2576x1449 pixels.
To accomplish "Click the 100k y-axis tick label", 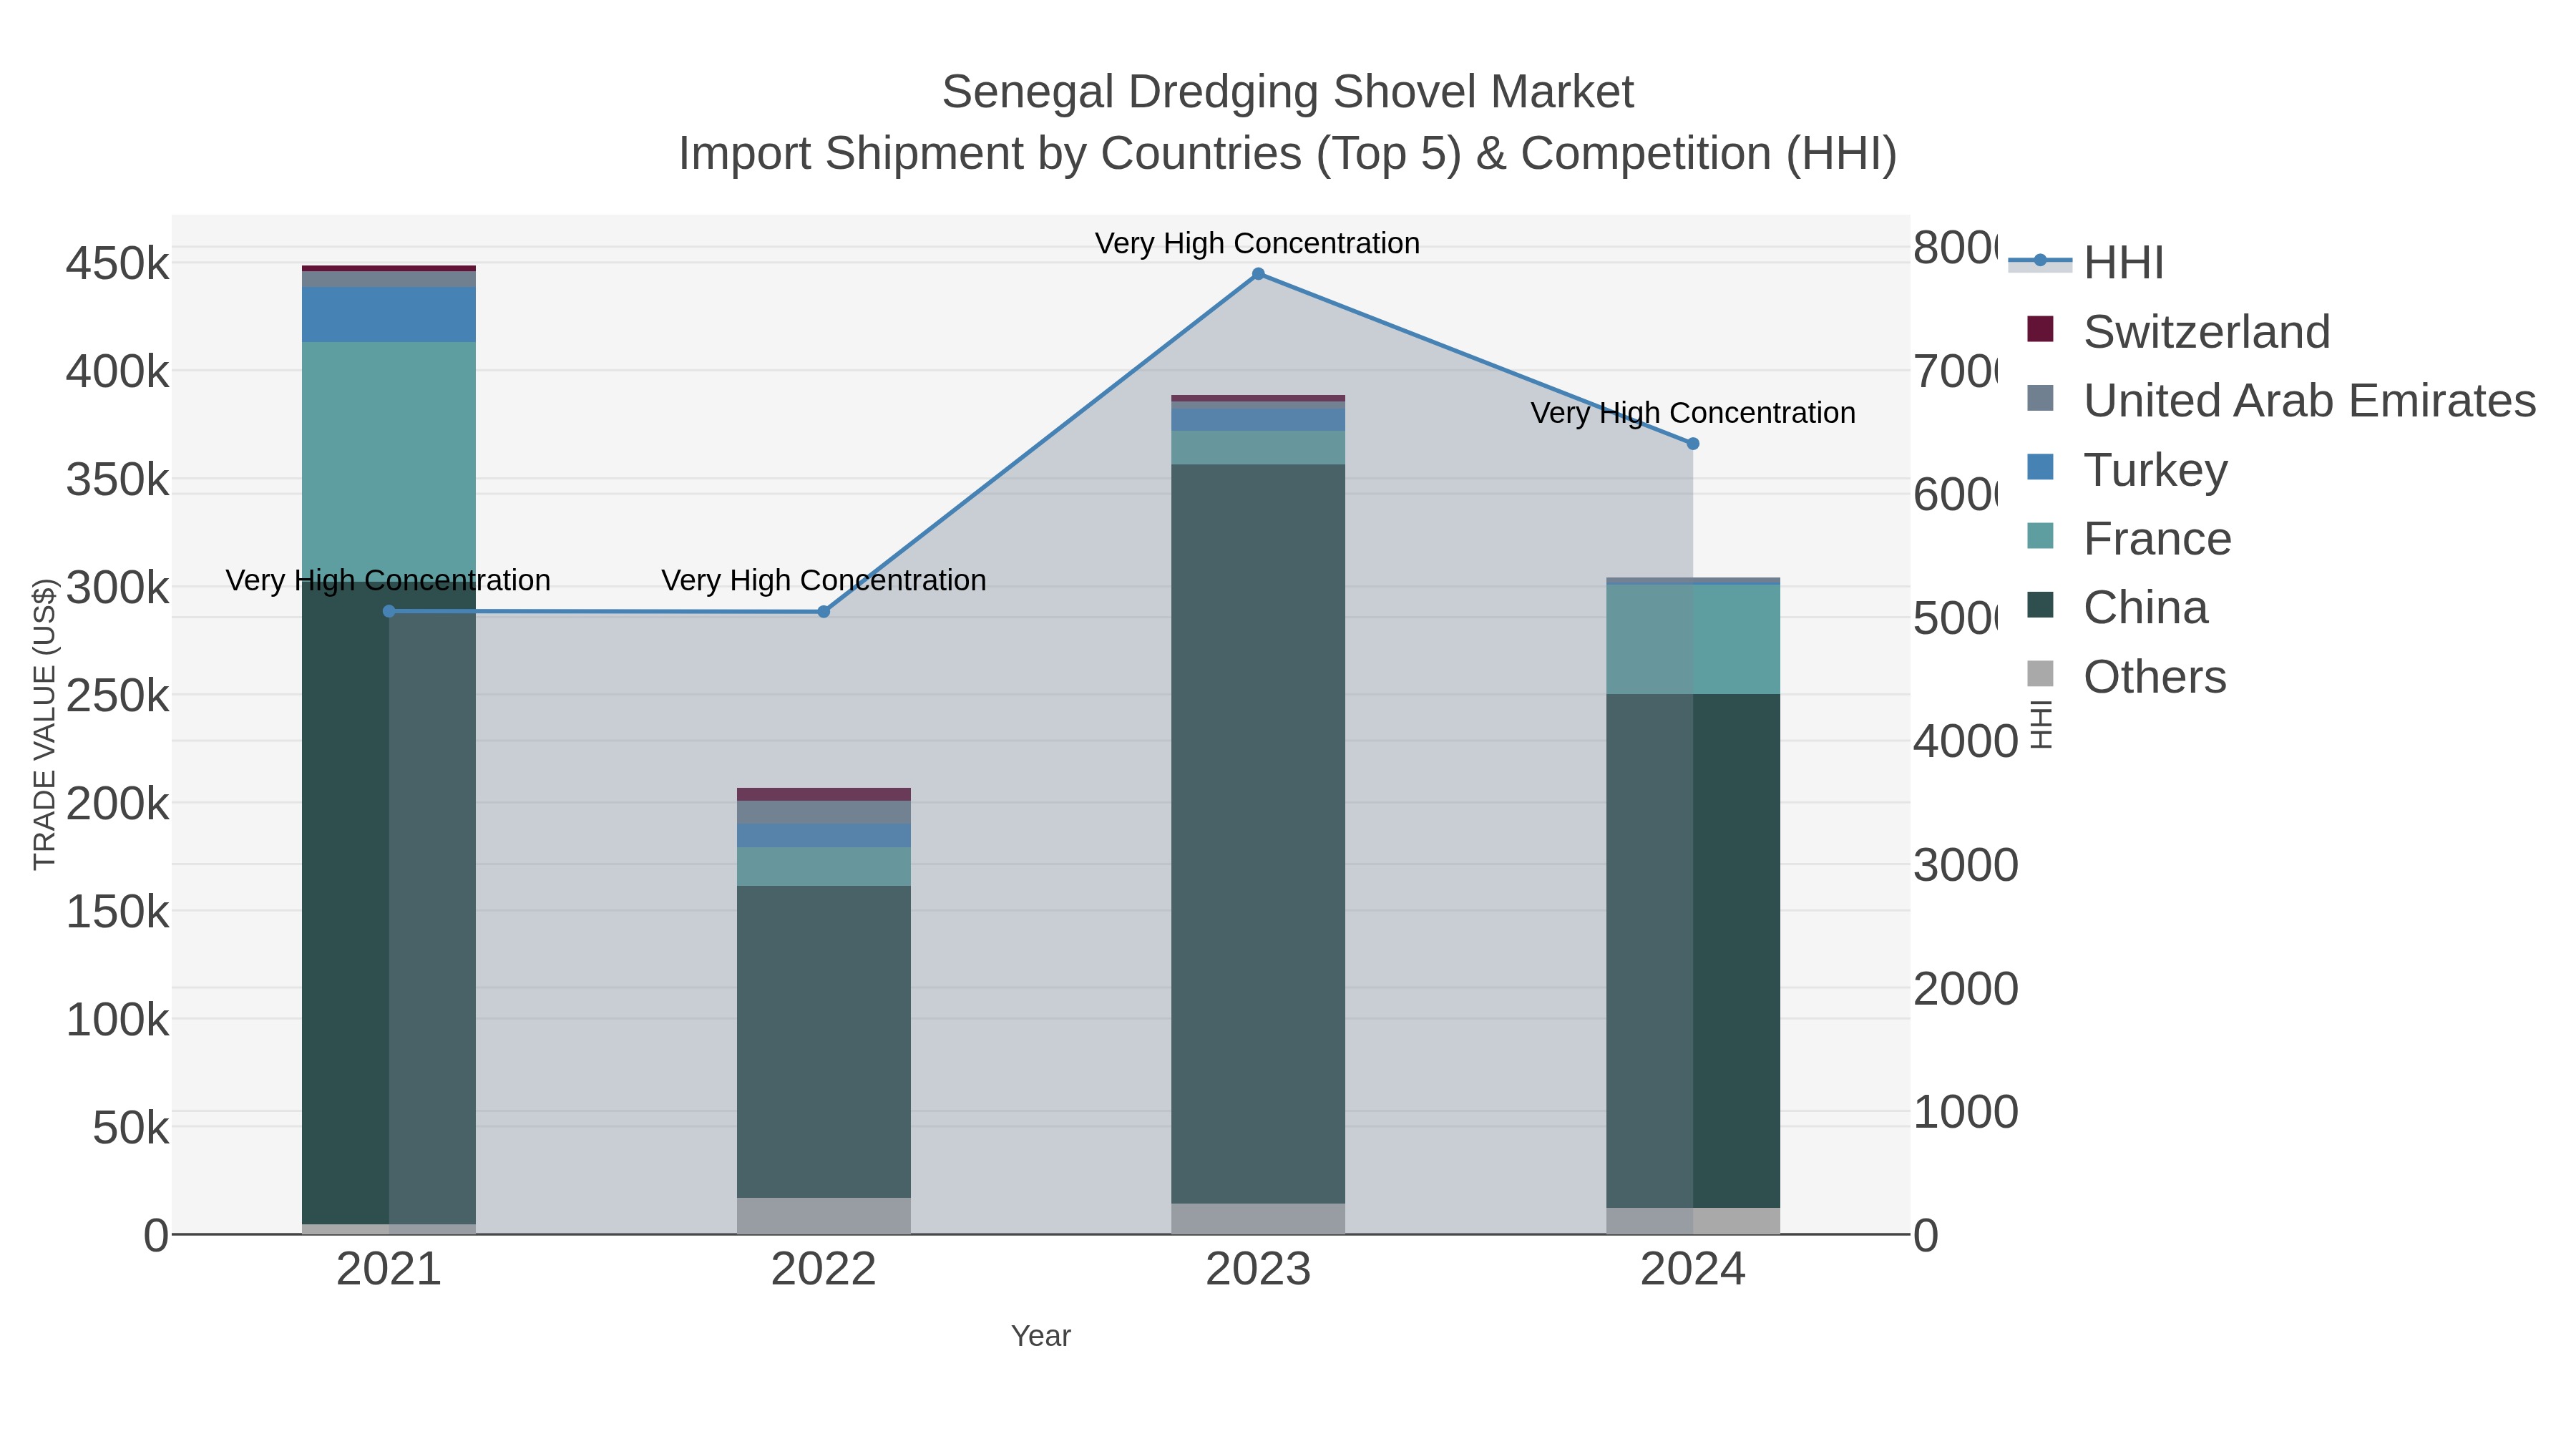I will coord(118,1019).
